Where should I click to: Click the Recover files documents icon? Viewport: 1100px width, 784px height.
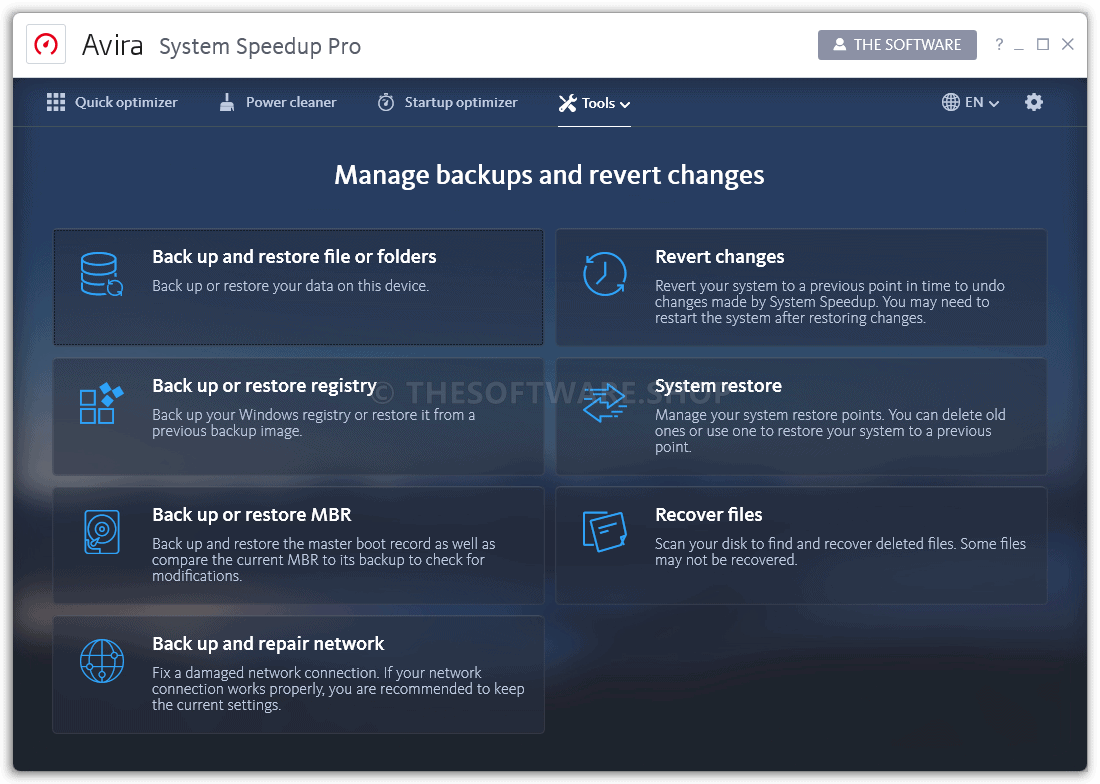605,532
